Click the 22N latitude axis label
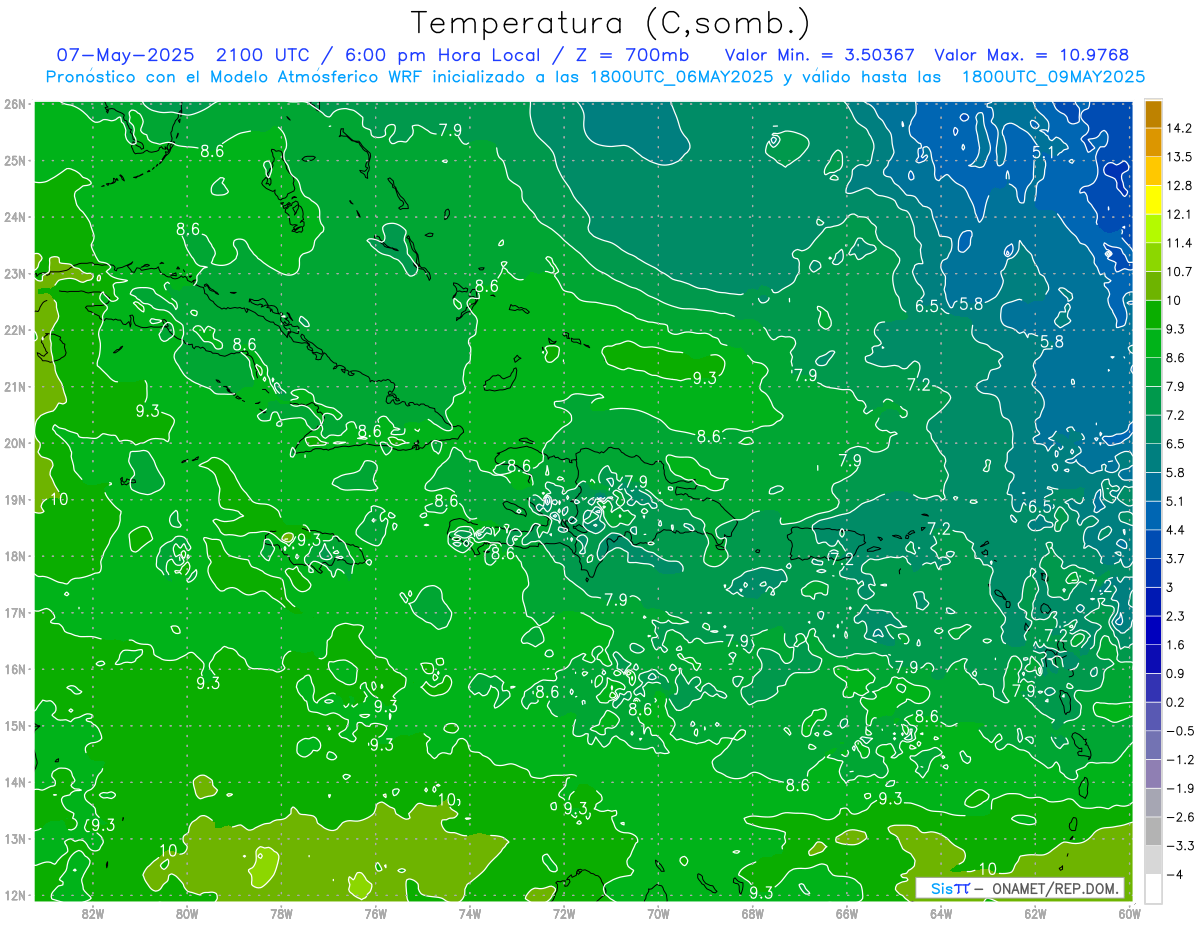 (x=14, y=330)
